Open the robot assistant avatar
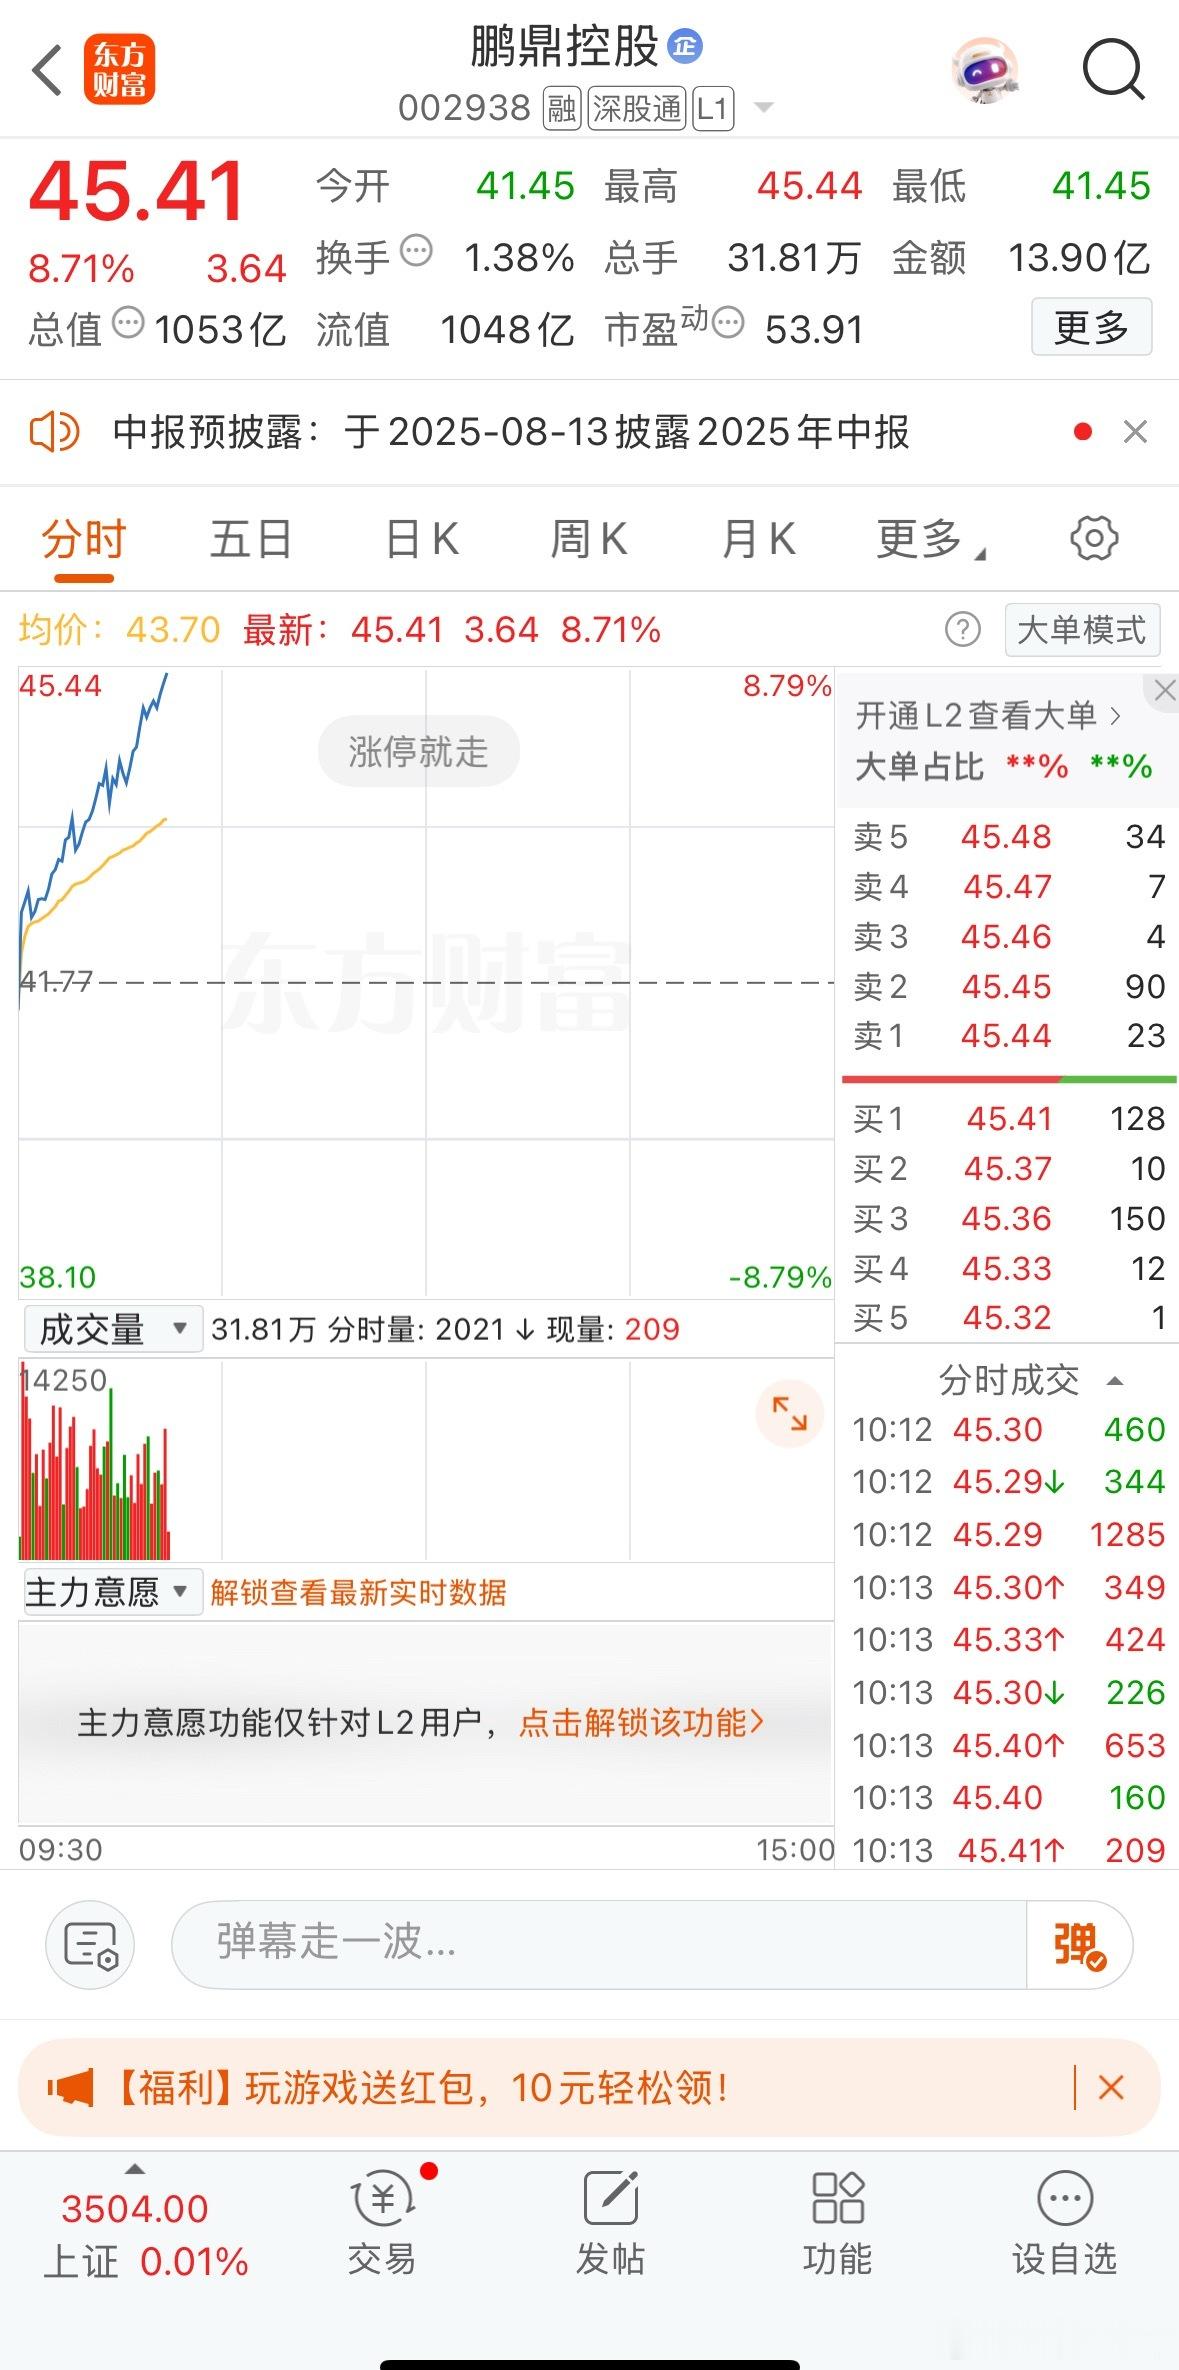The height and width of the screenshot is (2370, 1179). pyautogui.click(x=985, y=70)
